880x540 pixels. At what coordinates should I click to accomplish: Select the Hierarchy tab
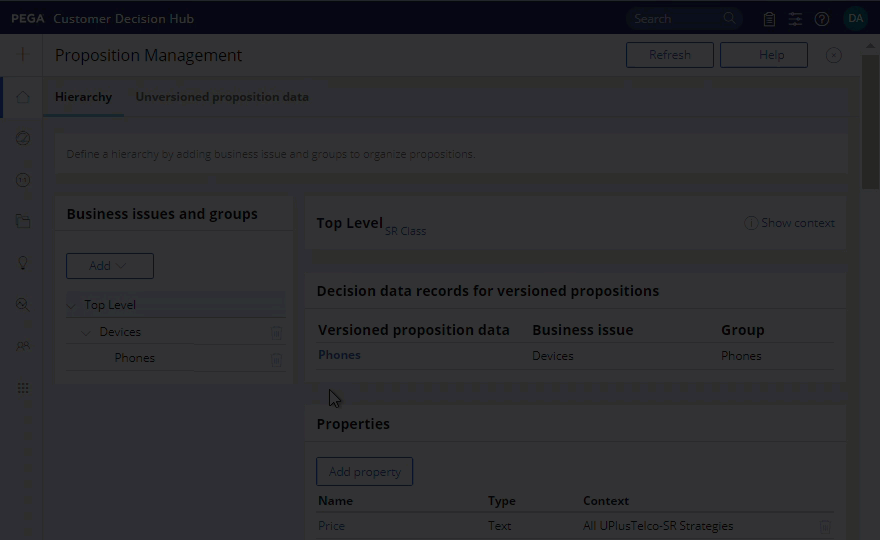tap(83, 97)
